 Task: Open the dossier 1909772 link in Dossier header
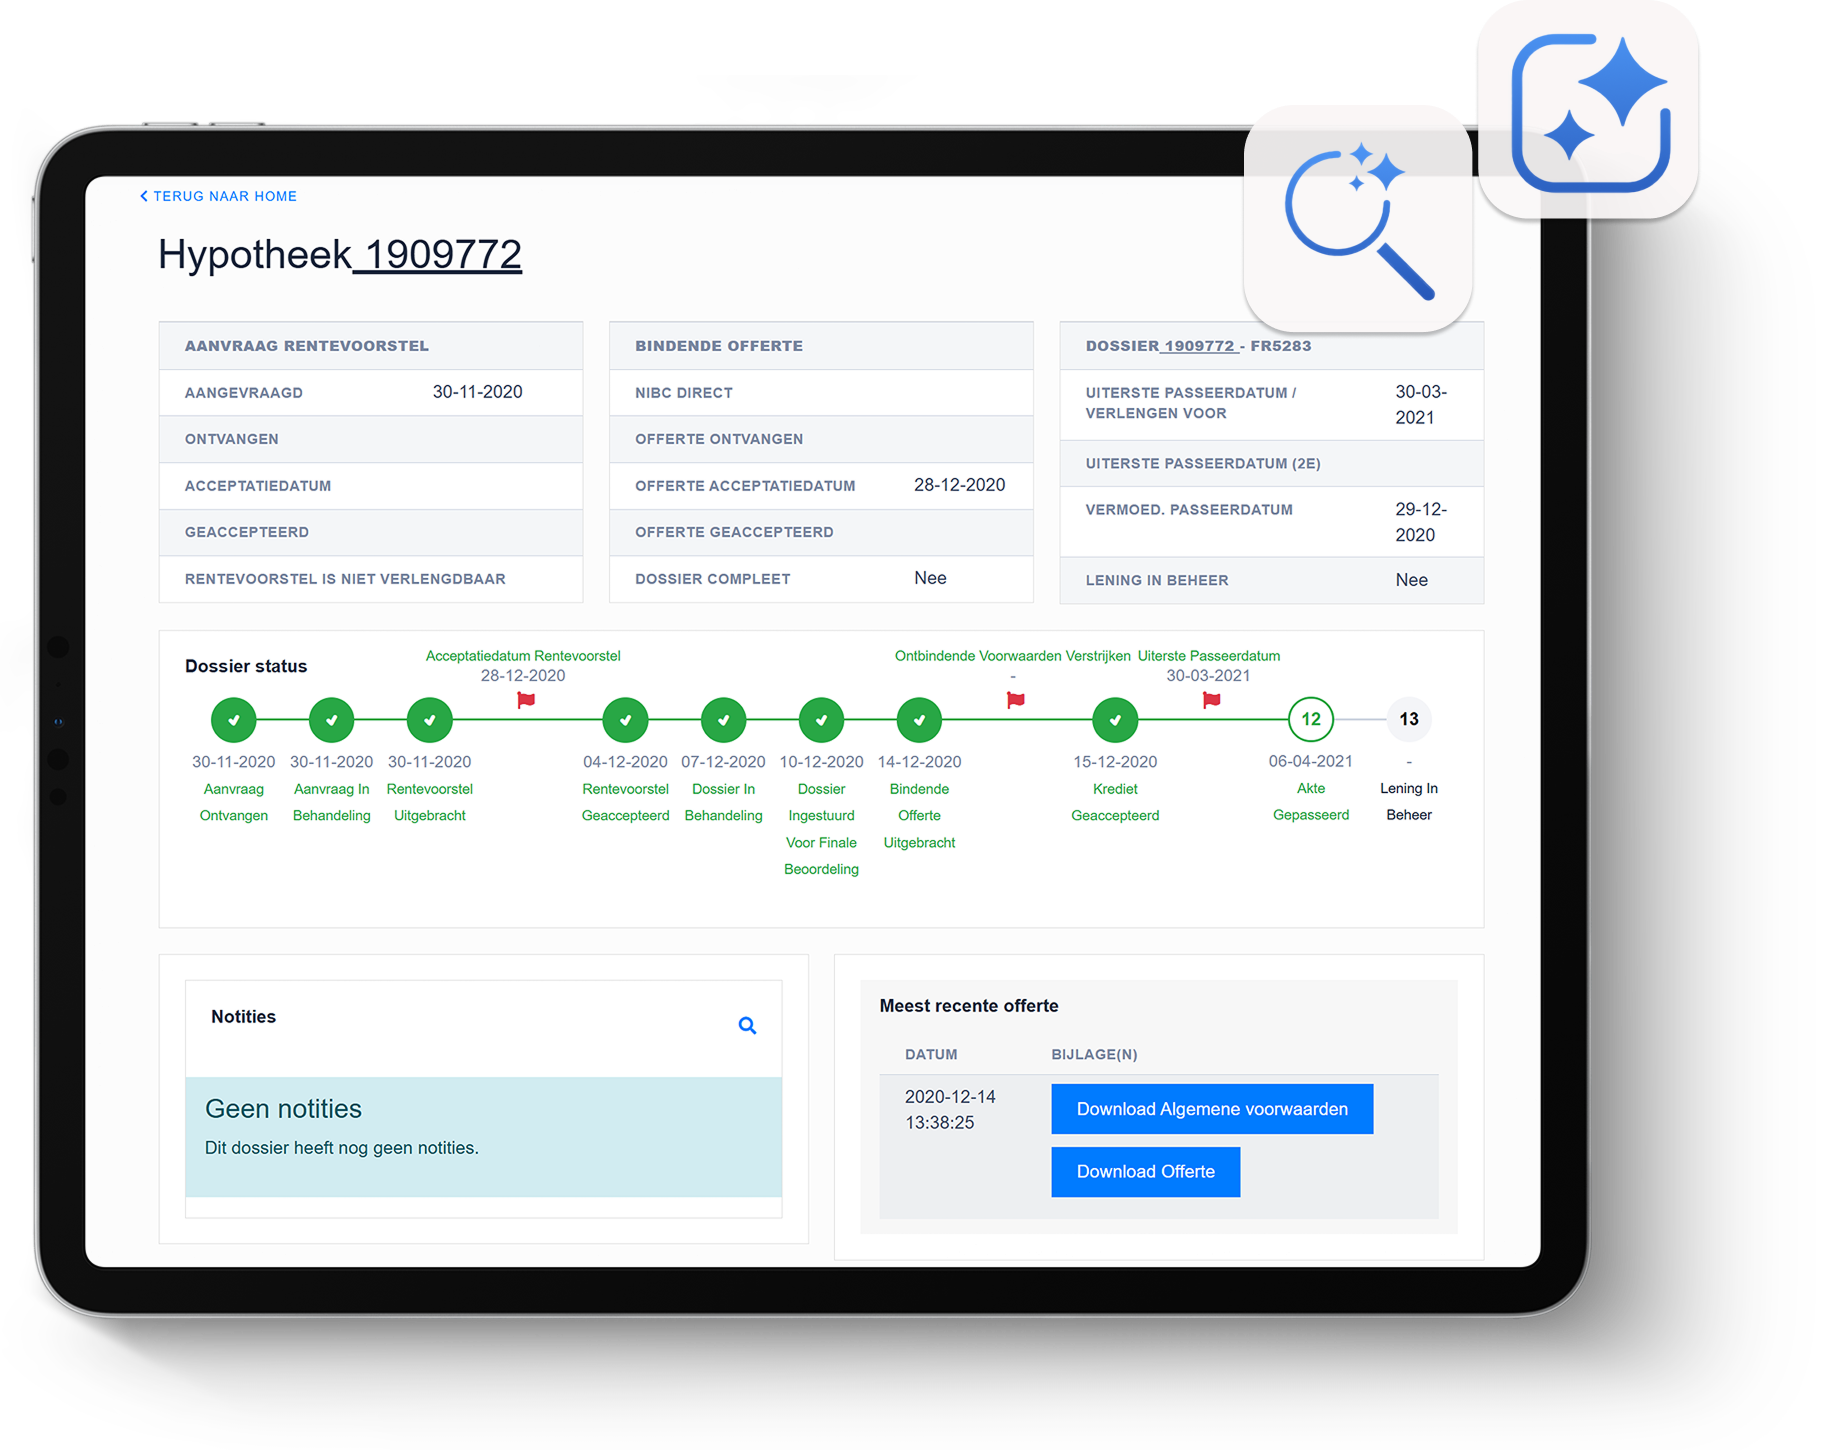point(1198,346)
